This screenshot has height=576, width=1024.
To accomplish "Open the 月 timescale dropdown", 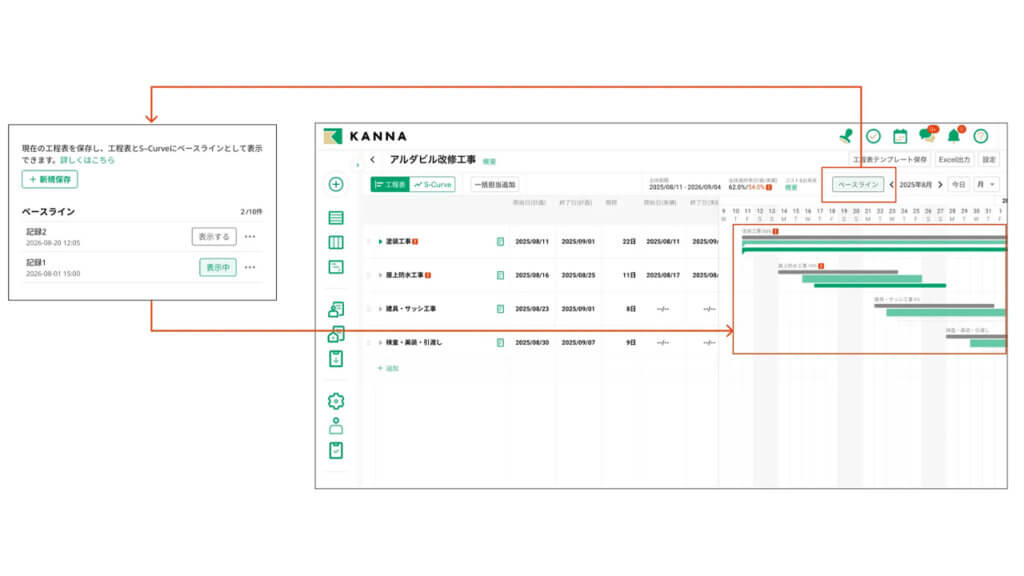I will [x=985, y=185].
